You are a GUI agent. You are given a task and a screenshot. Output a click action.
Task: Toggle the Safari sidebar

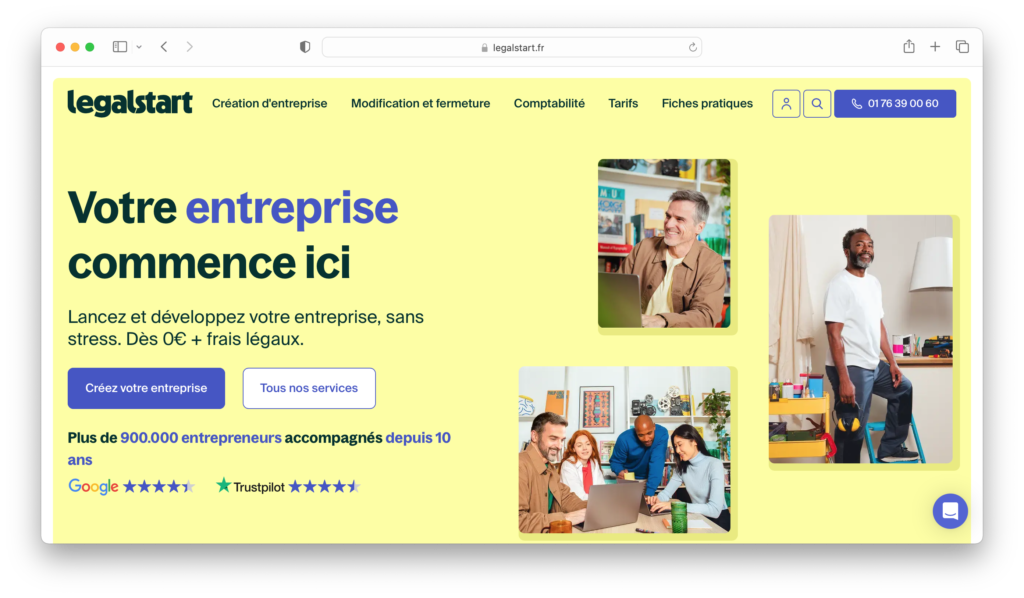coord(119,46)
